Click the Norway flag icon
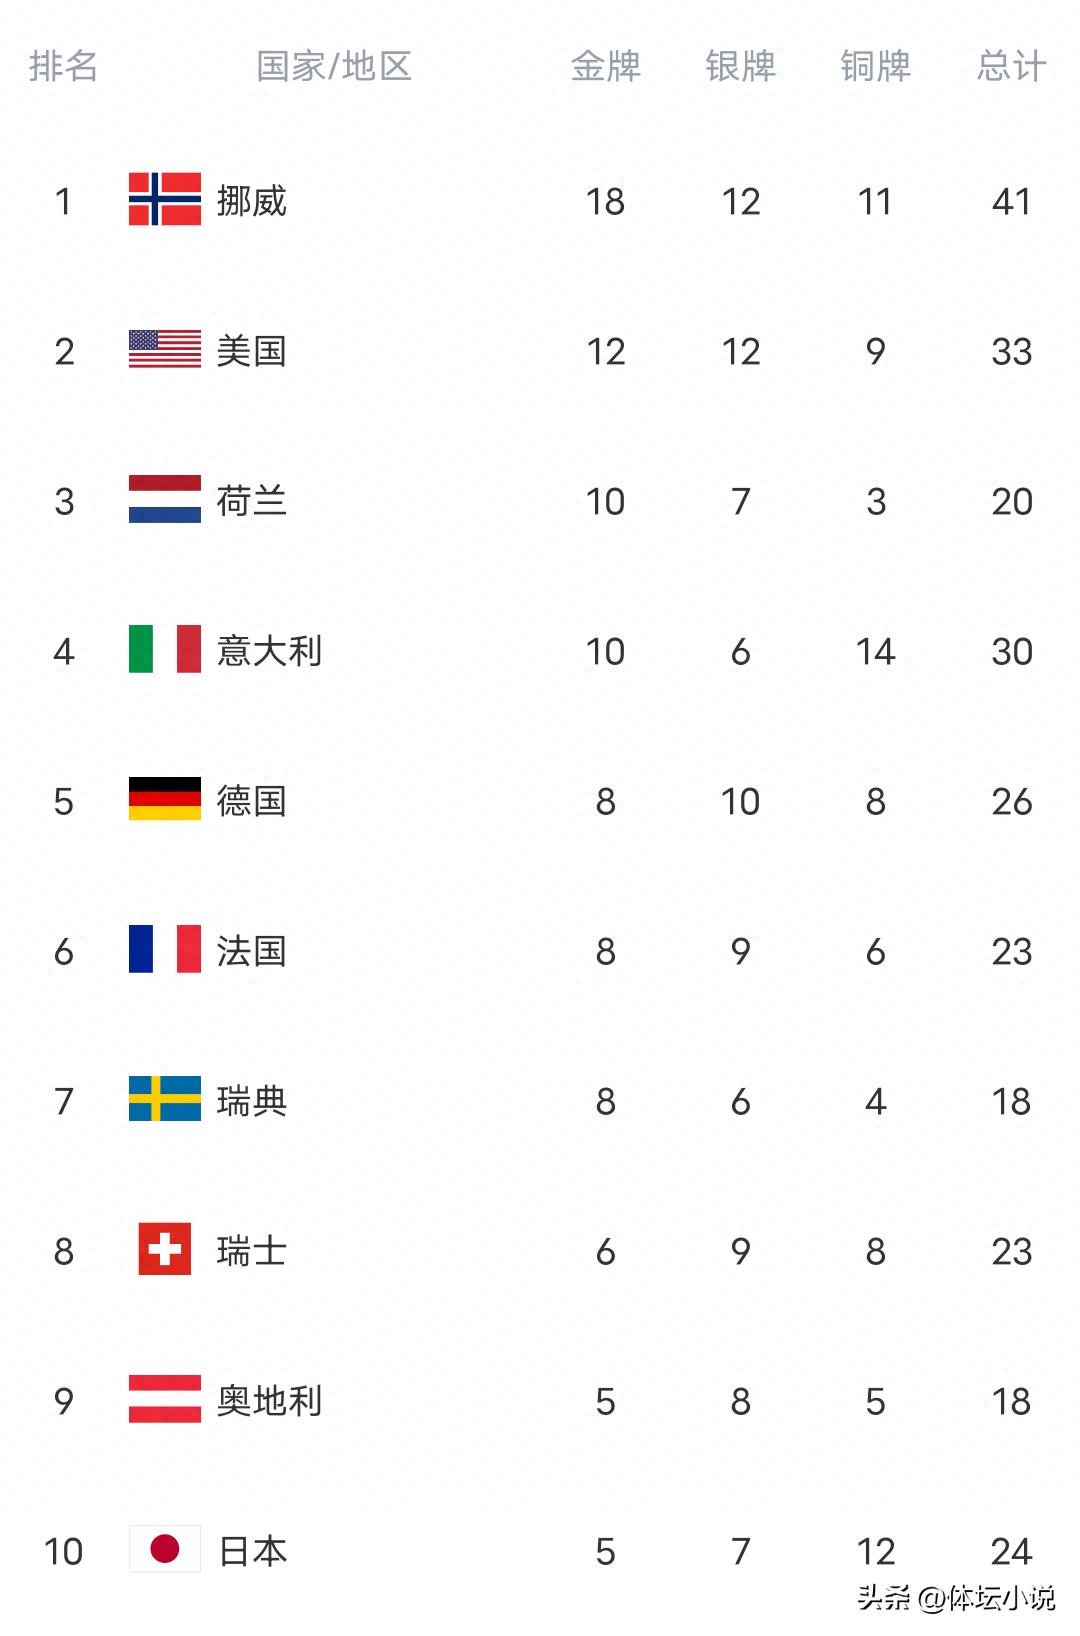This screenshot has width=1080, height=1636. tap(165, 199)
